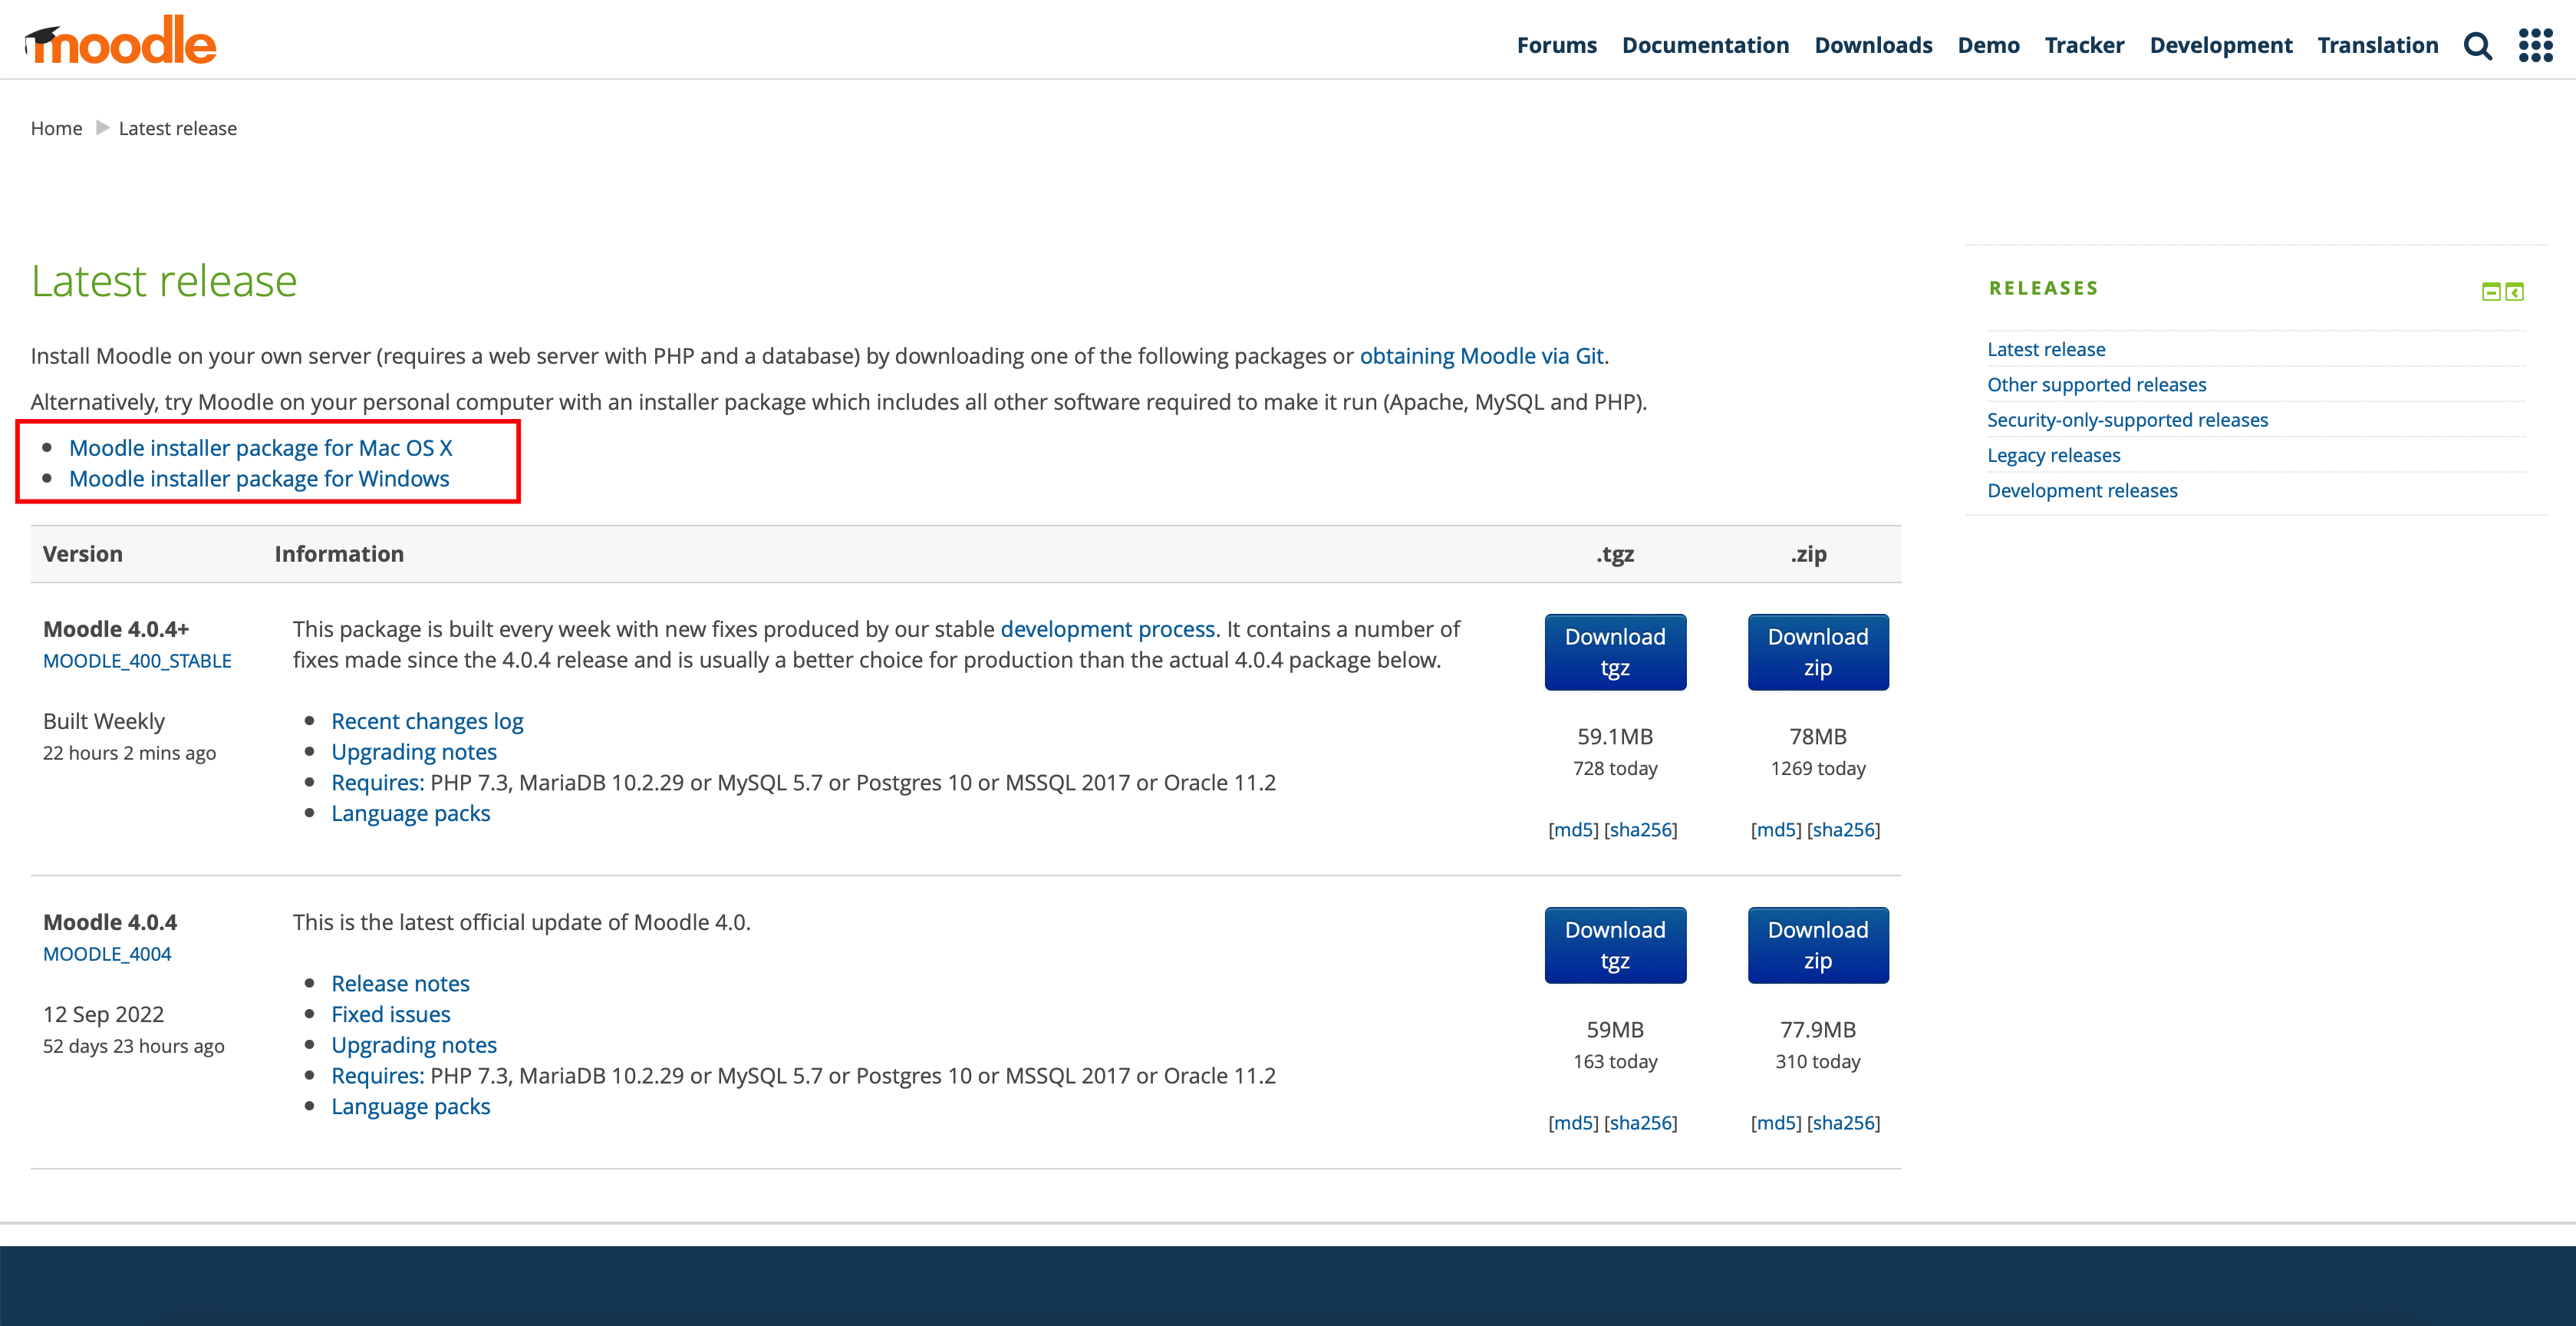This screenshot has height=1326, width=2576.
Task: Follow the 'obtaining Moodle via Git' link
Action: point(1481,356)
